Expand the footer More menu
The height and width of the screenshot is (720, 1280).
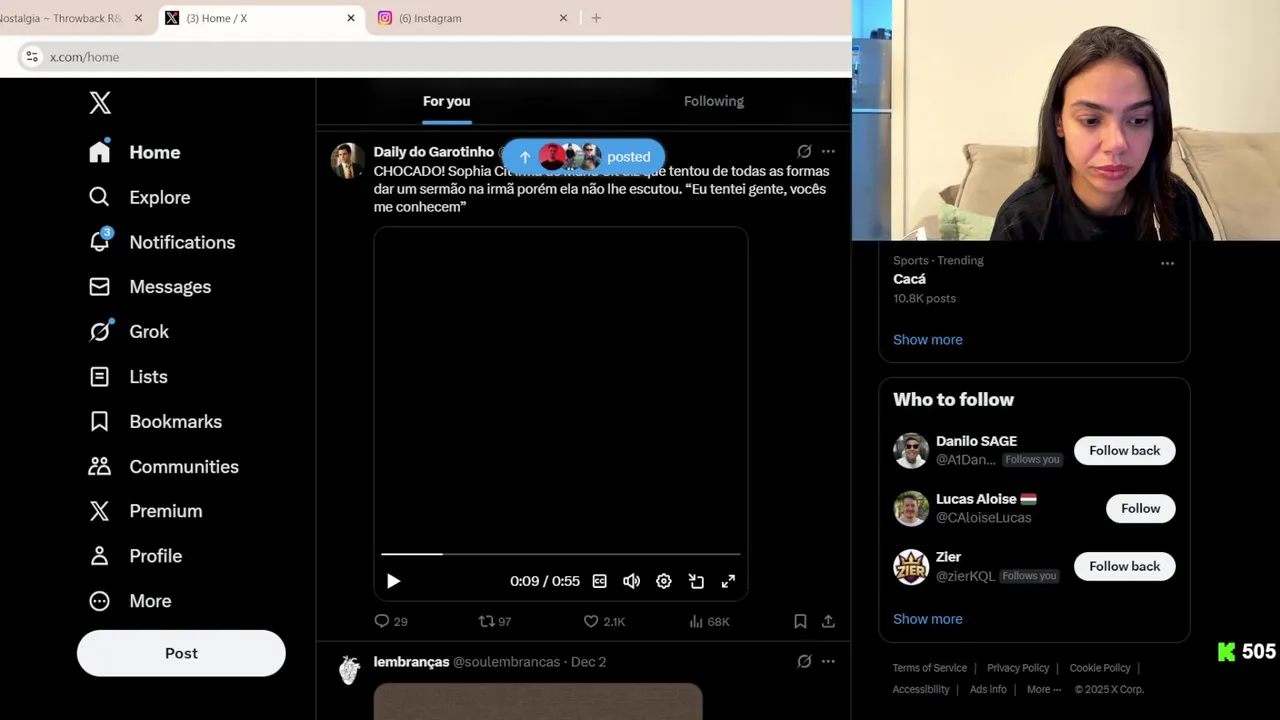[x=1043, y=689]
